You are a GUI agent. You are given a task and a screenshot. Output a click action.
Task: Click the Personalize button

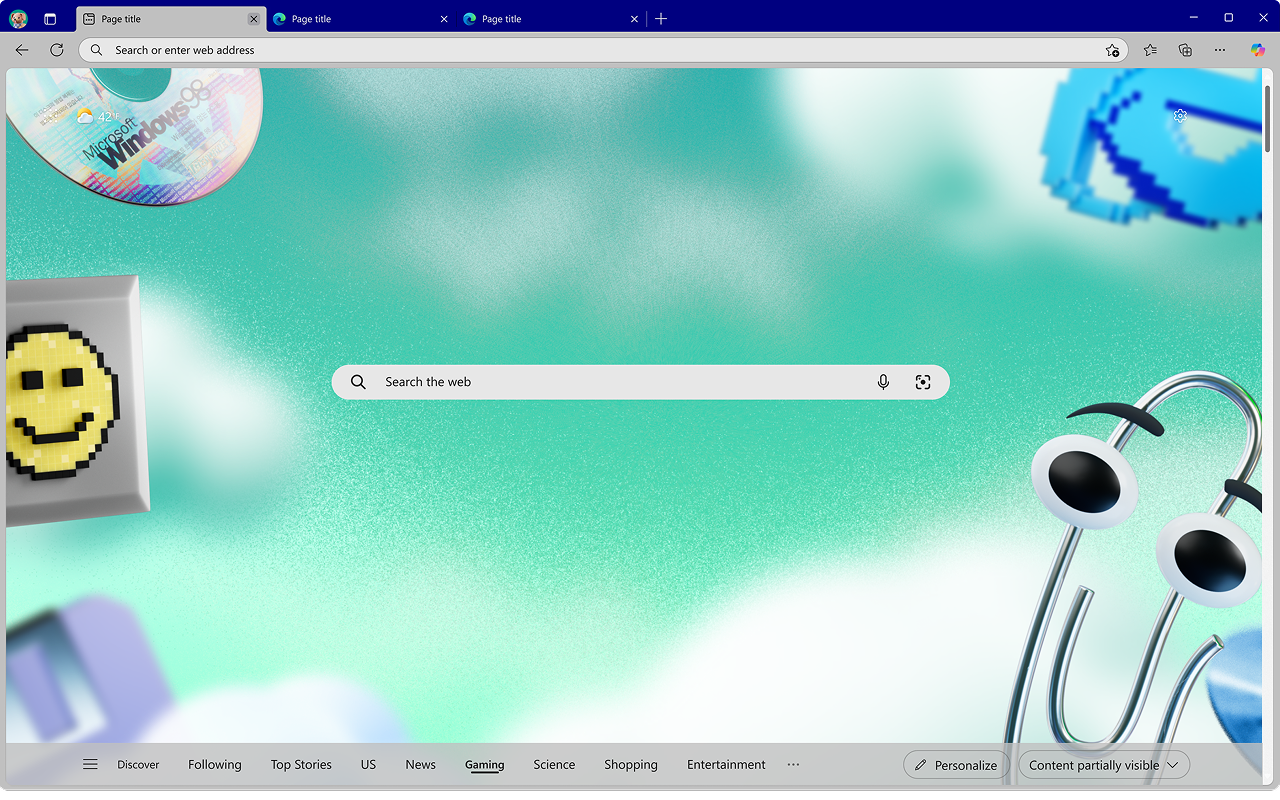(956, 765)
